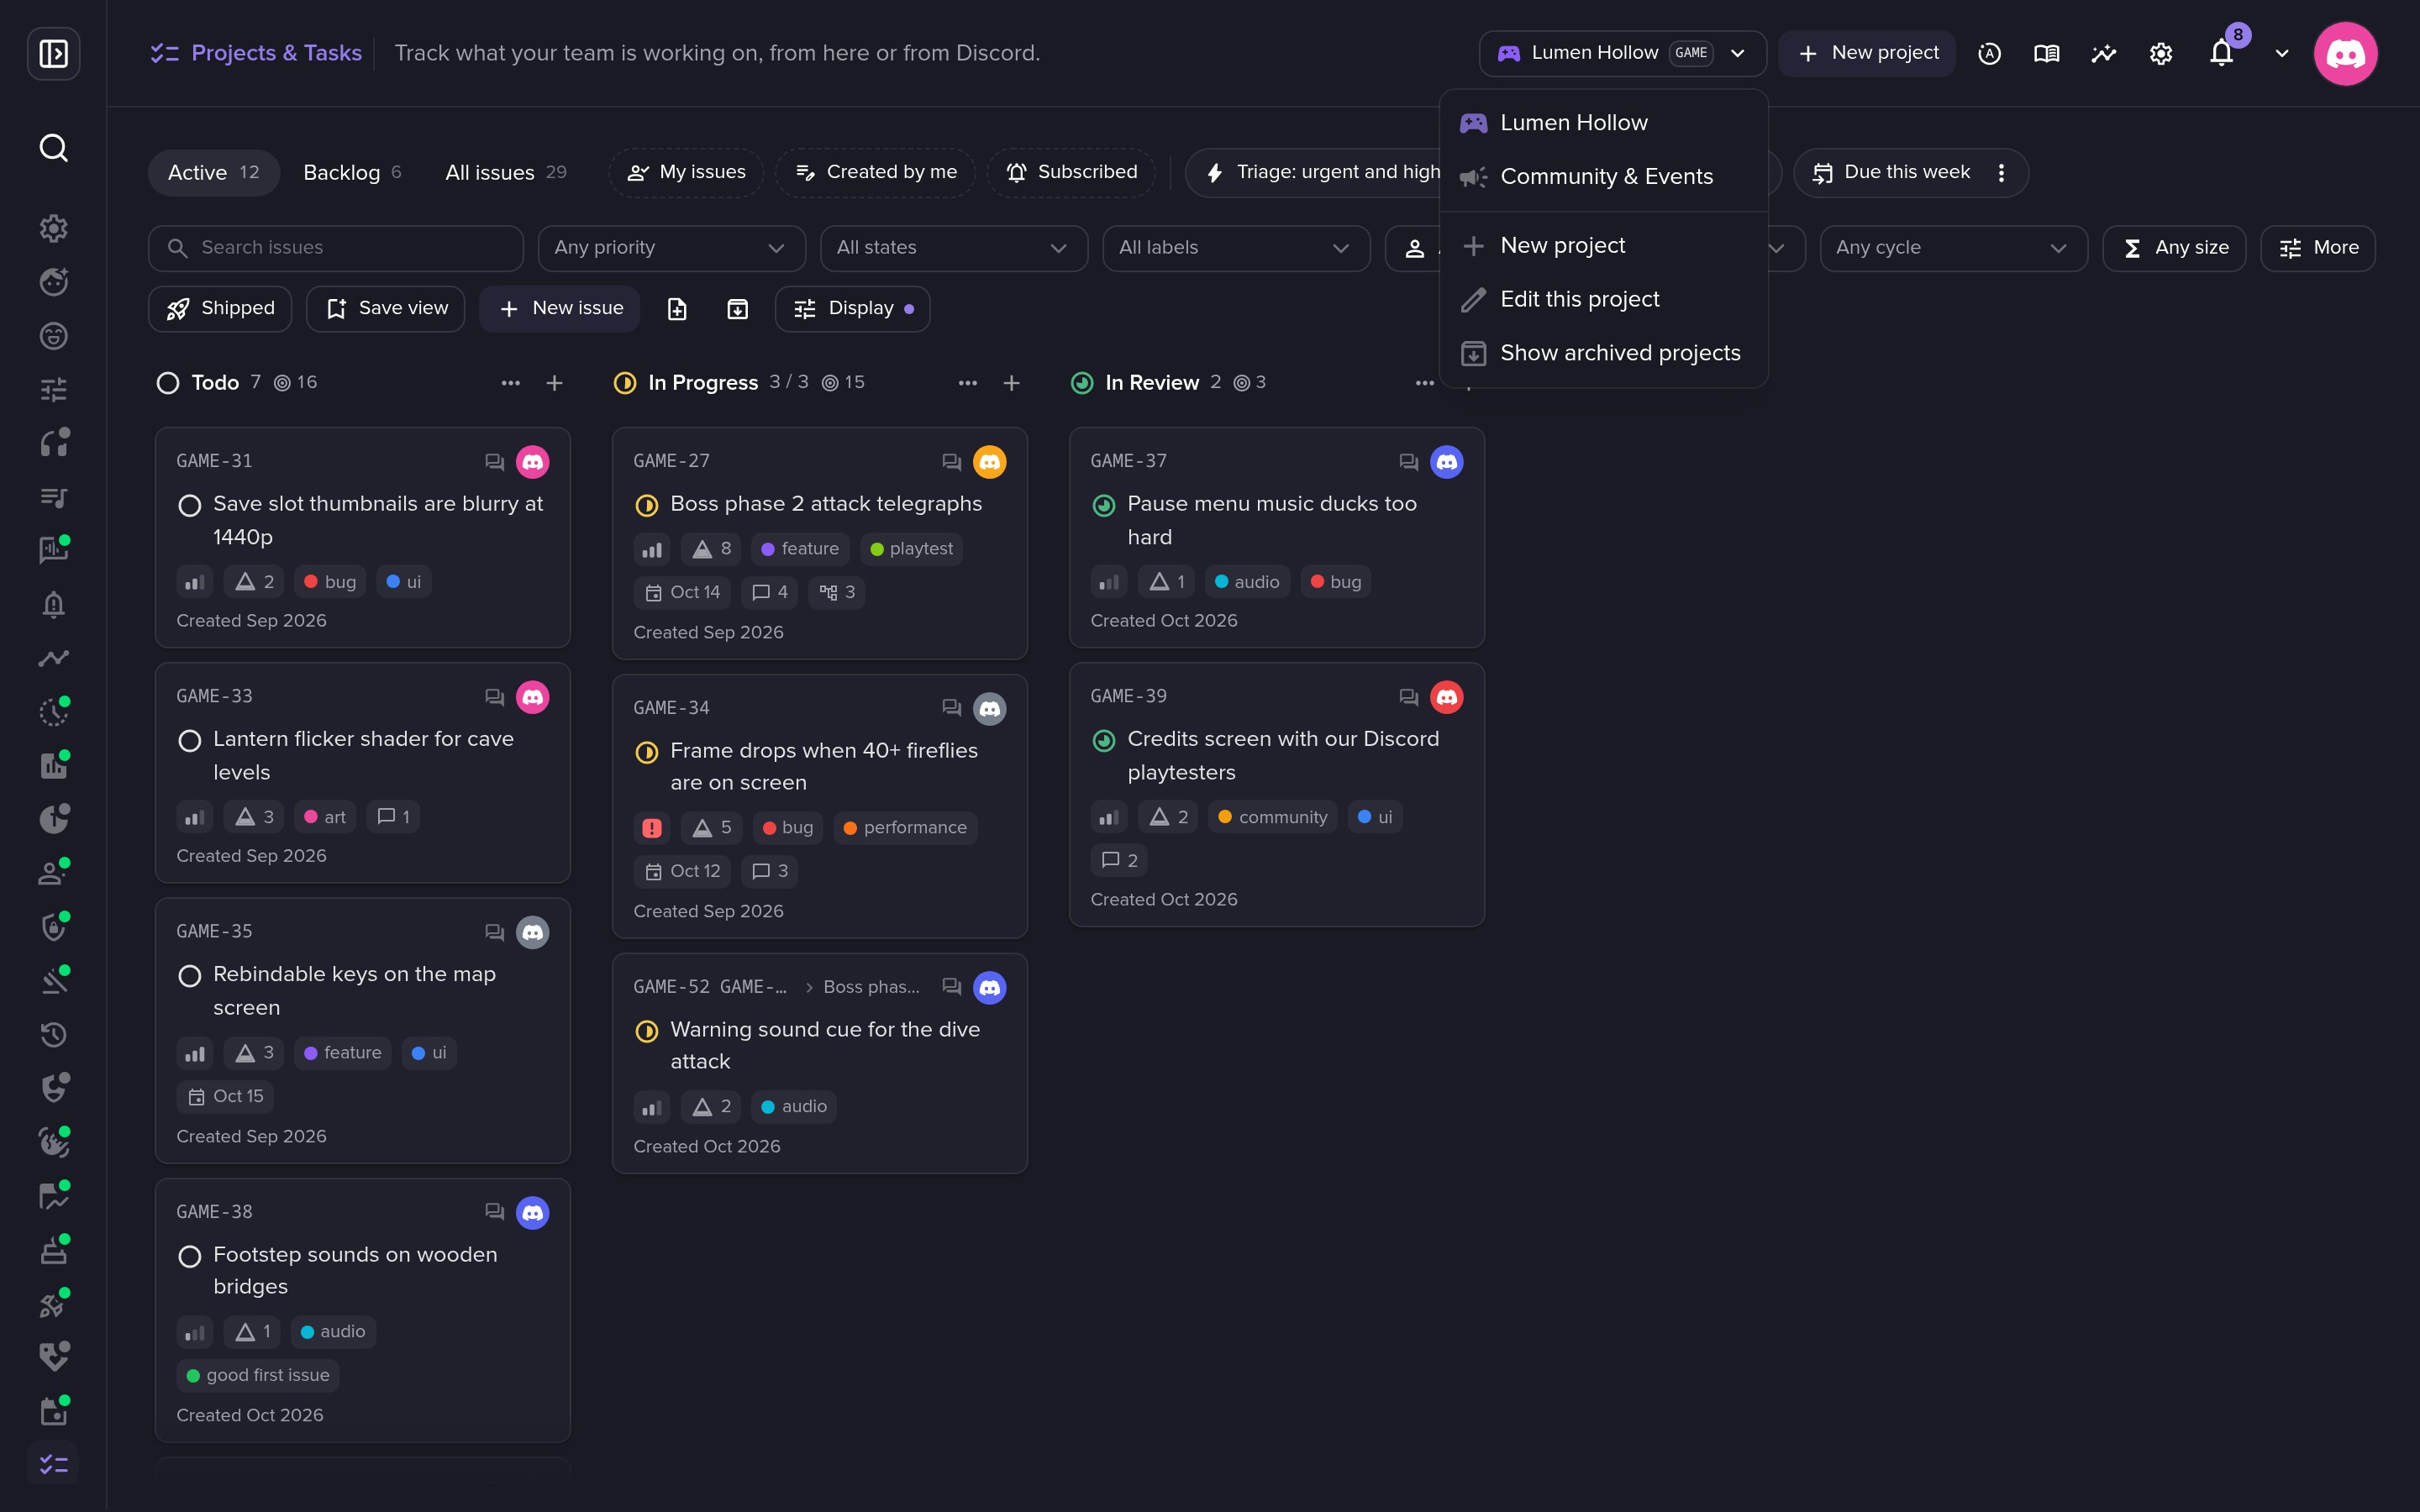Toggle the My issues filter chip
The image size is (2420, 1512).
point(686,173)
